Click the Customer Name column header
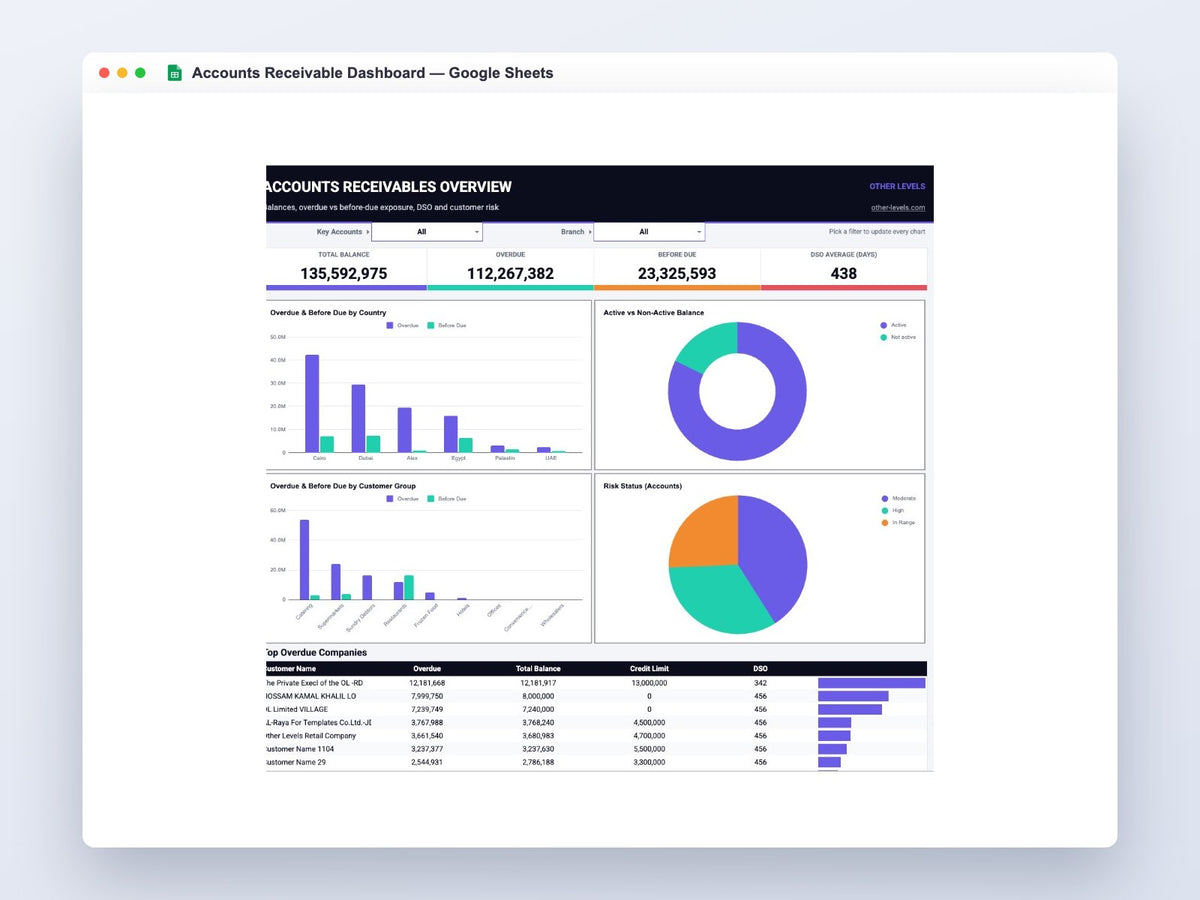This screenshot has width=1200, height=900. pyautogui.click(x=291, y=668)
